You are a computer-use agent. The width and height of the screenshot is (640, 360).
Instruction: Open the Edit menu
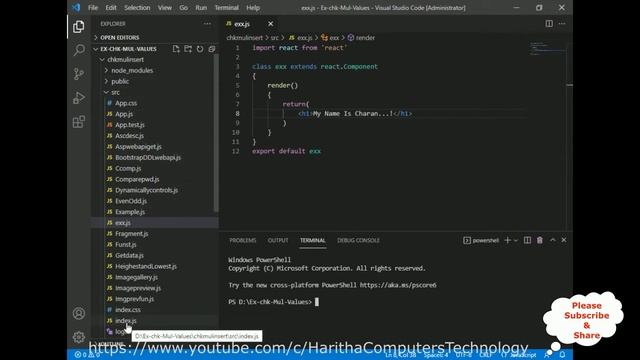point(111,8)
